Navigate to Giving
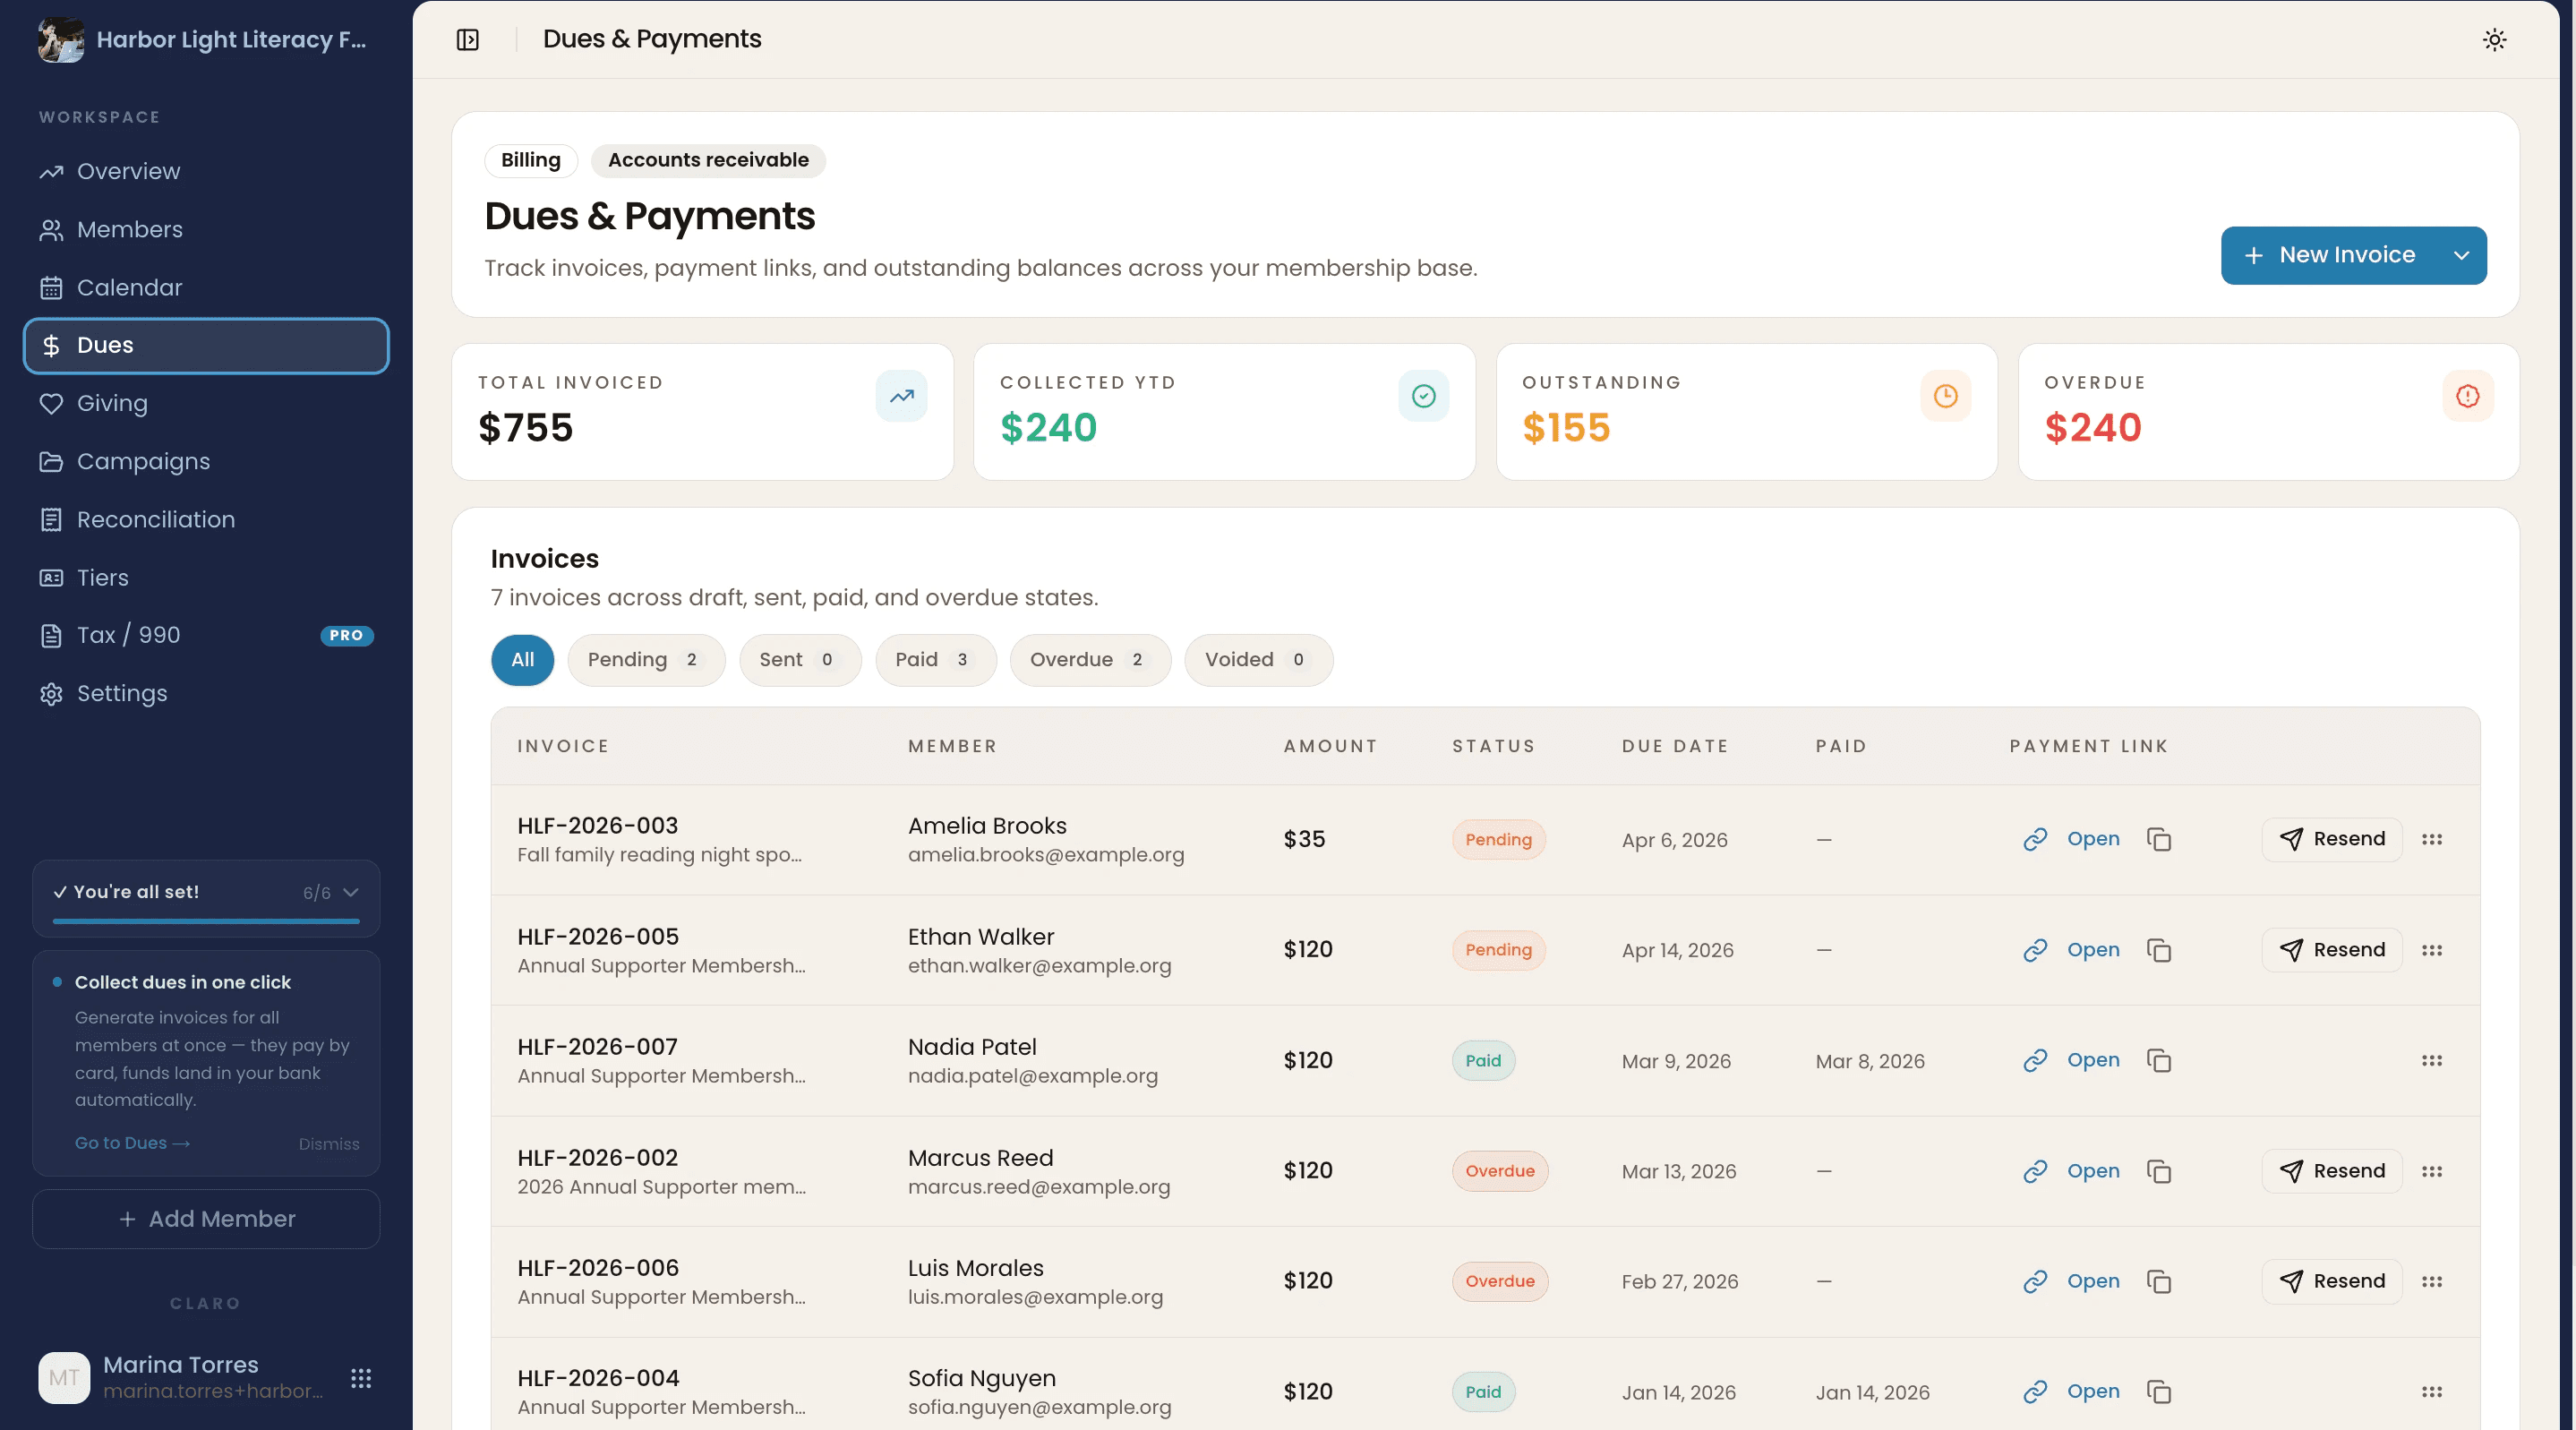The image size is (2576, 1430). 206,403
